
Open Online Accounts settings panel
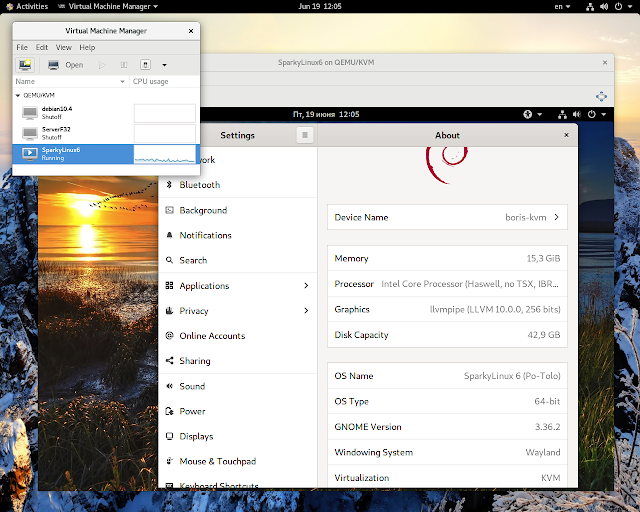point(238,336)
